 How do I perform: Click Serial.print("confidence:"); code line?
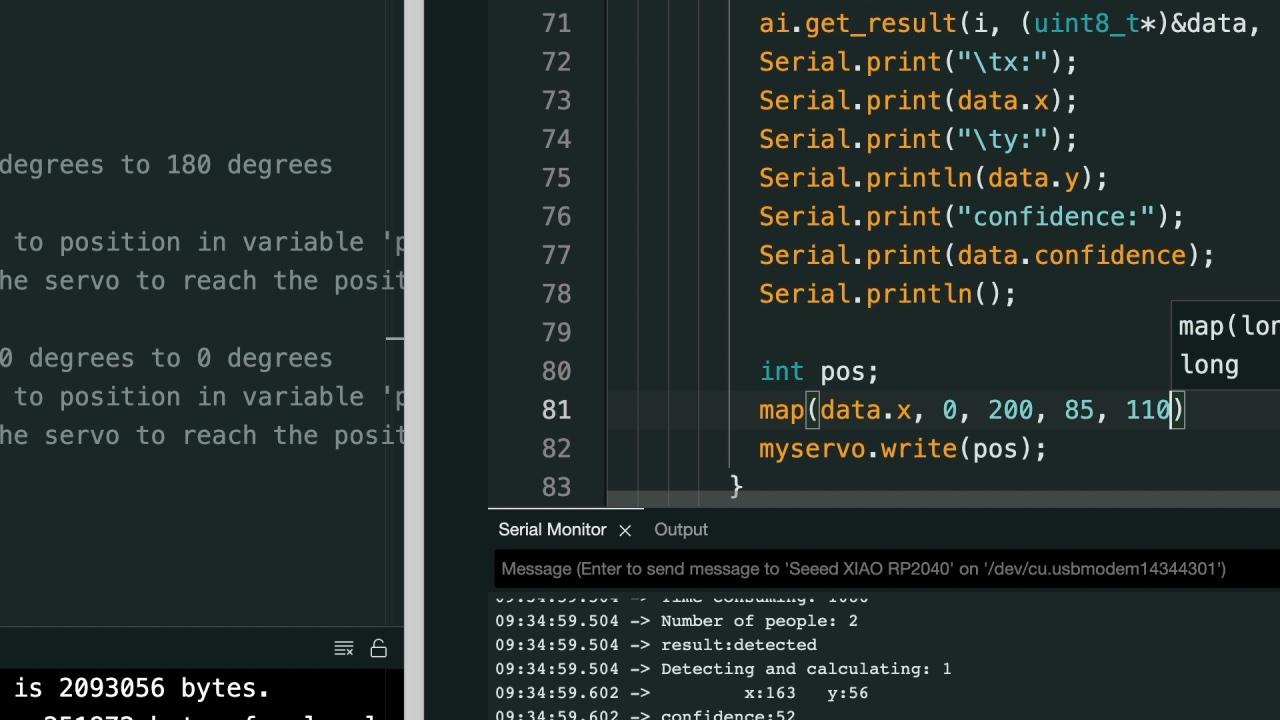(x=971, y=217)
